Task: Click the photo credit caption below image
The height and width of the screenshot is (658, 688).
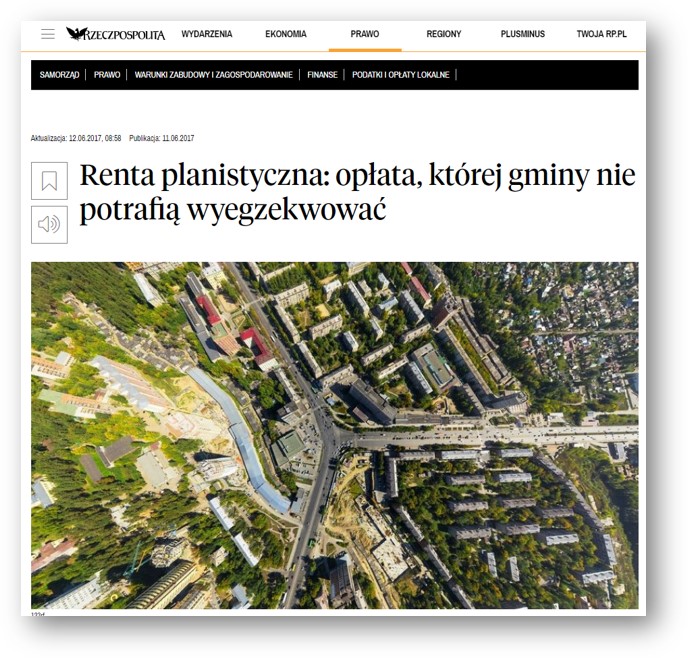Action: [38, 614]
